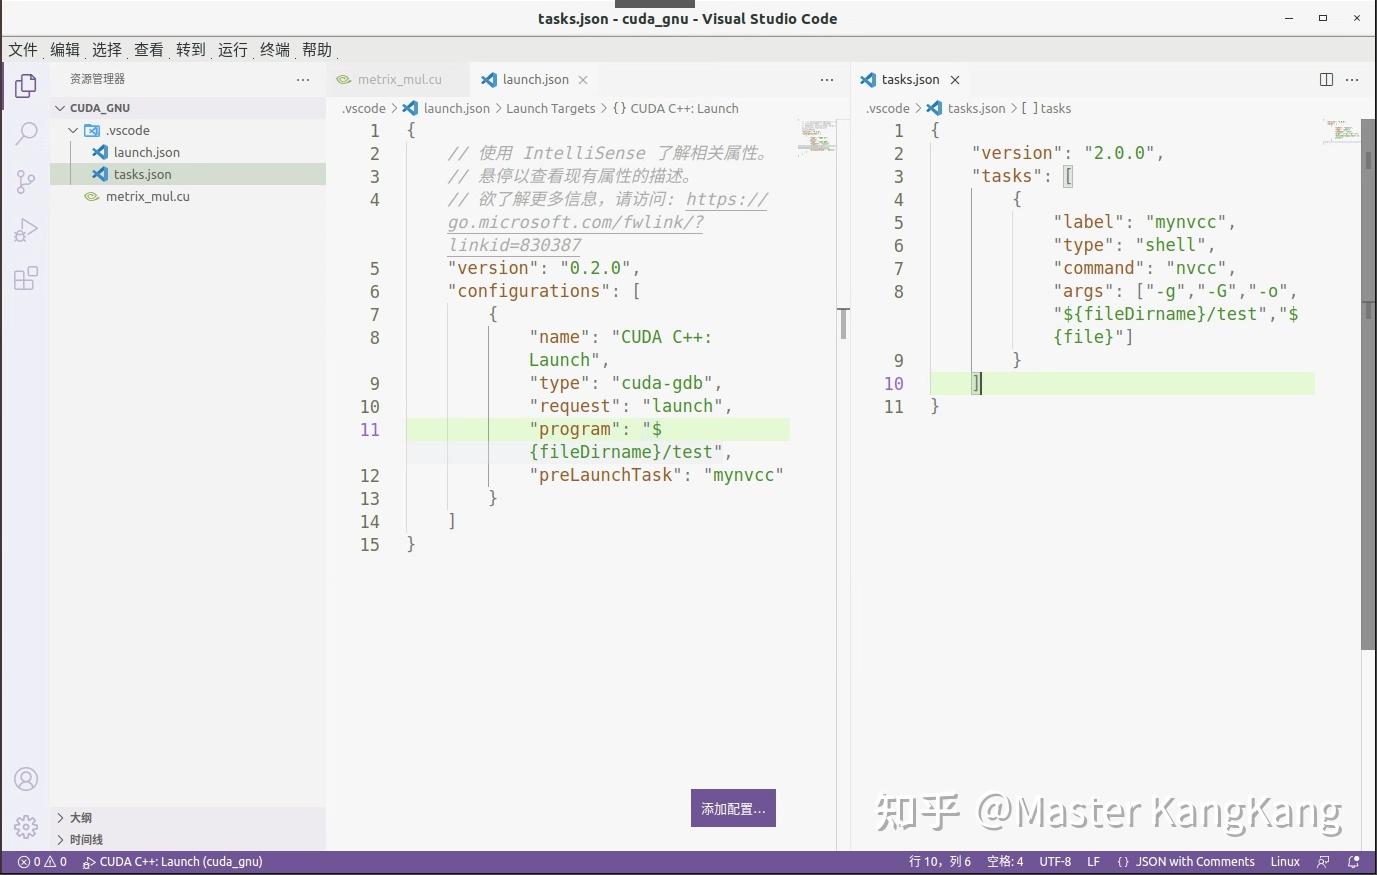The image size is (1377, 875).
Task: Click the 添加配置... button
Action: coord(733,808)
